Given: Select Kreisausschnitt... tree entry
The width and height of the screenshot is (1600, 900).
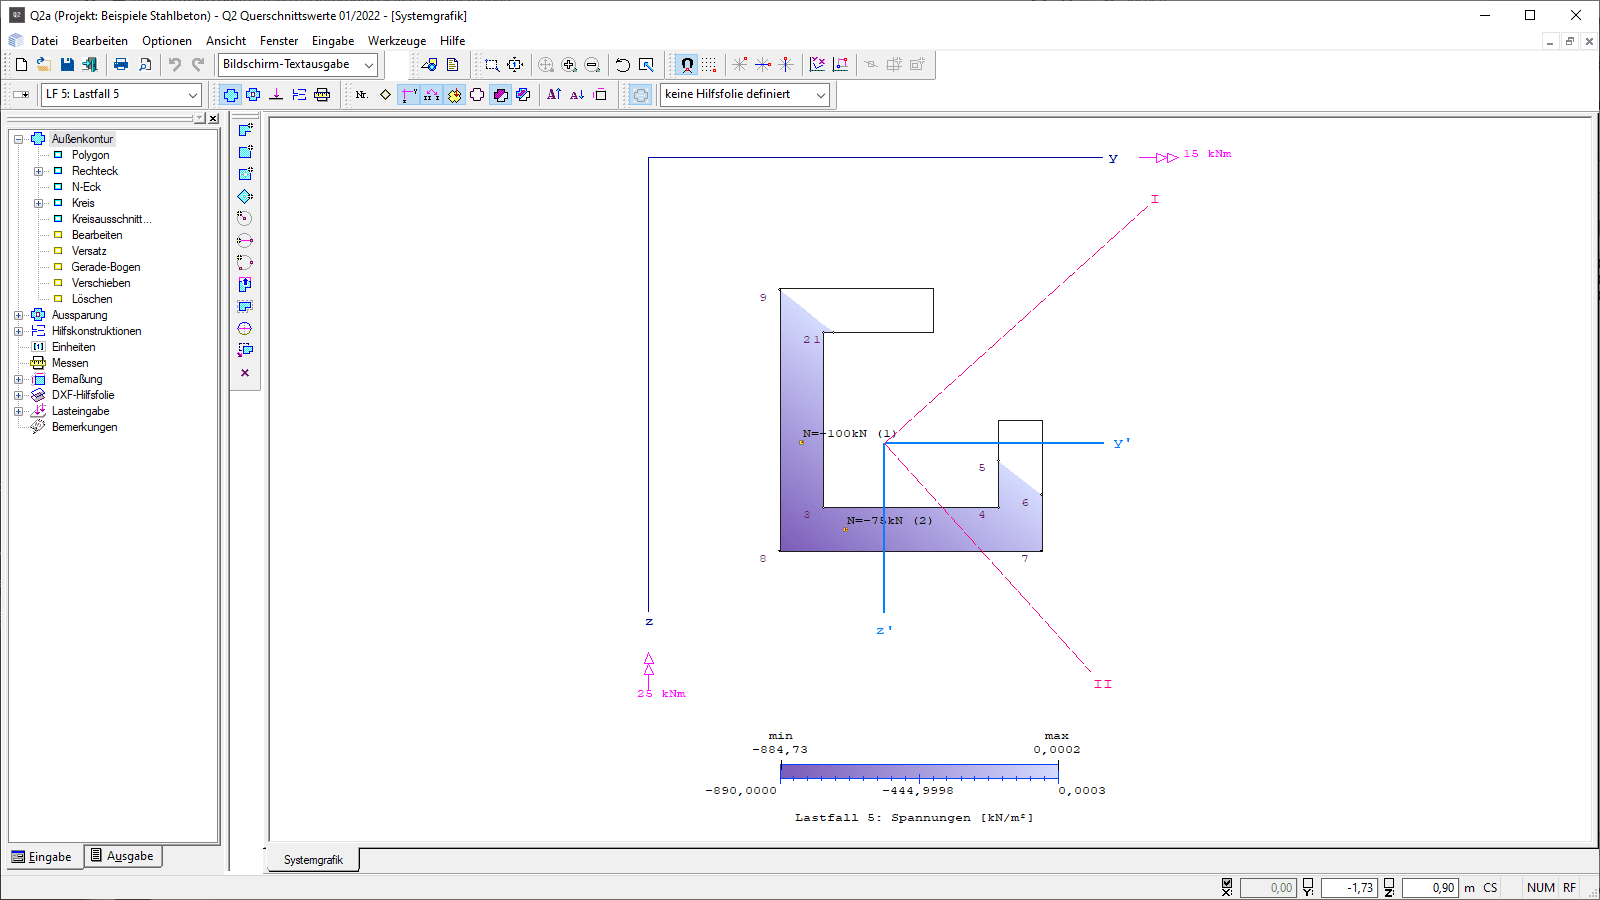Looking at the screenshot, I should 111,219.
